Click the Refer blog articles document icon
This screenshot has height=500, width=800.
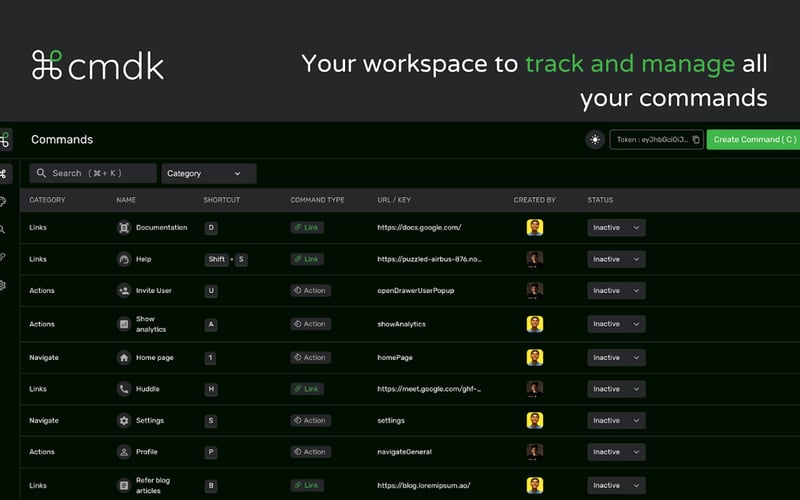[x=123, y=485]
